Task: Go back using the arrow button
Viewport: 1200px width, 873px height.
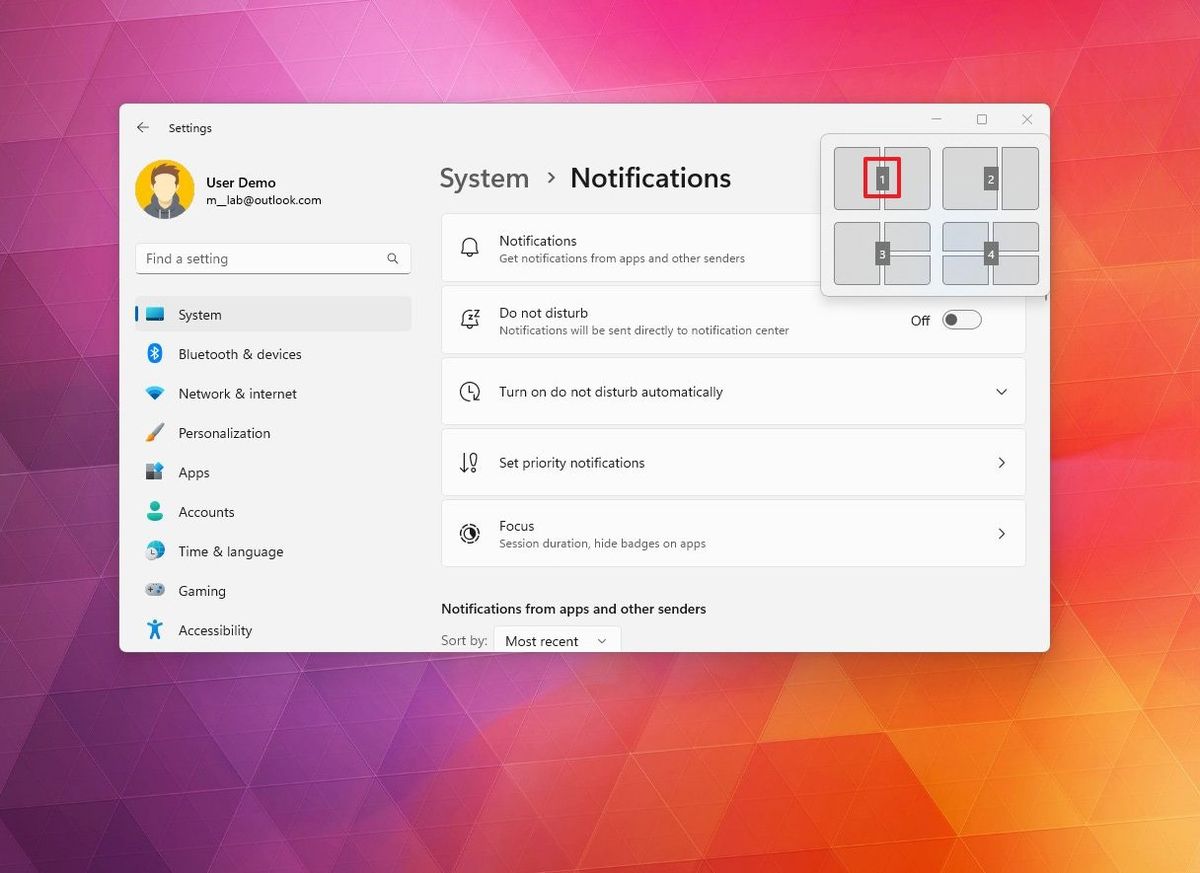Action: pyautogui.click(x=142, y=127)
